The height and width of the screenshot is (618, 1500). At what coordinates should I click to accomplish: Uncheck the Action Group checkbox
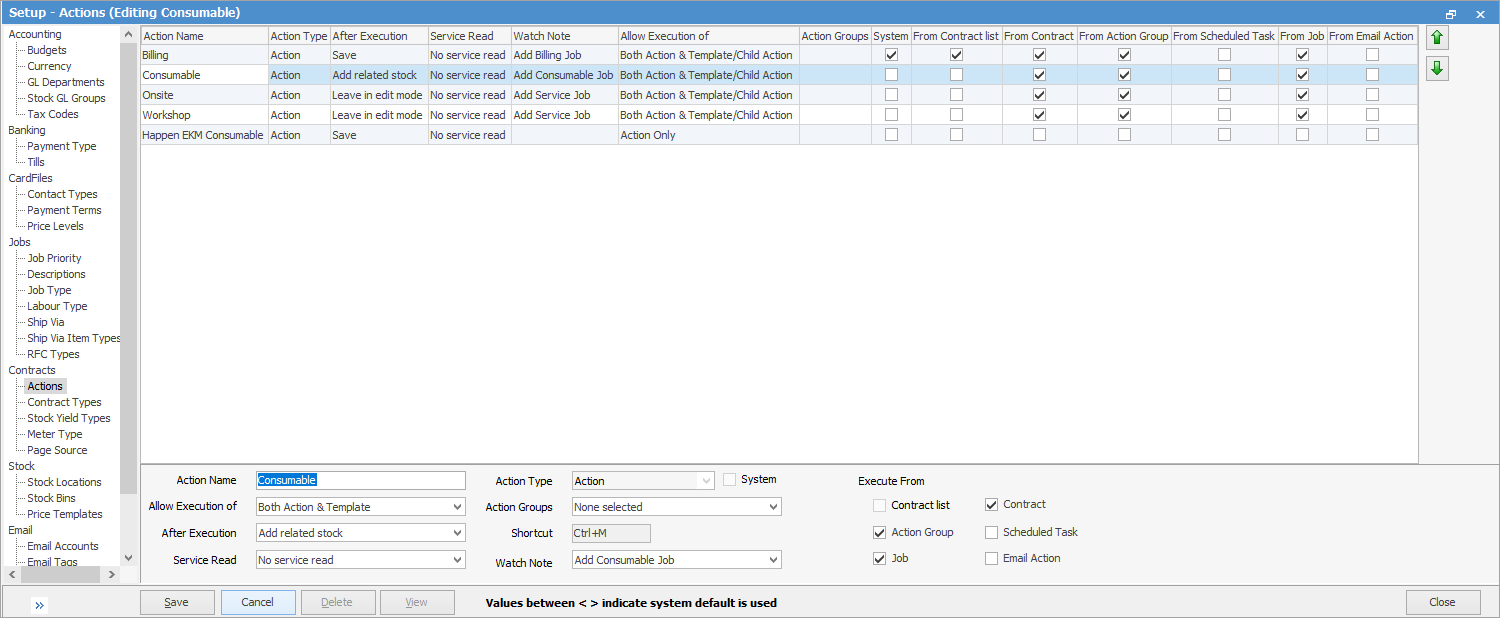pos(879,533)
